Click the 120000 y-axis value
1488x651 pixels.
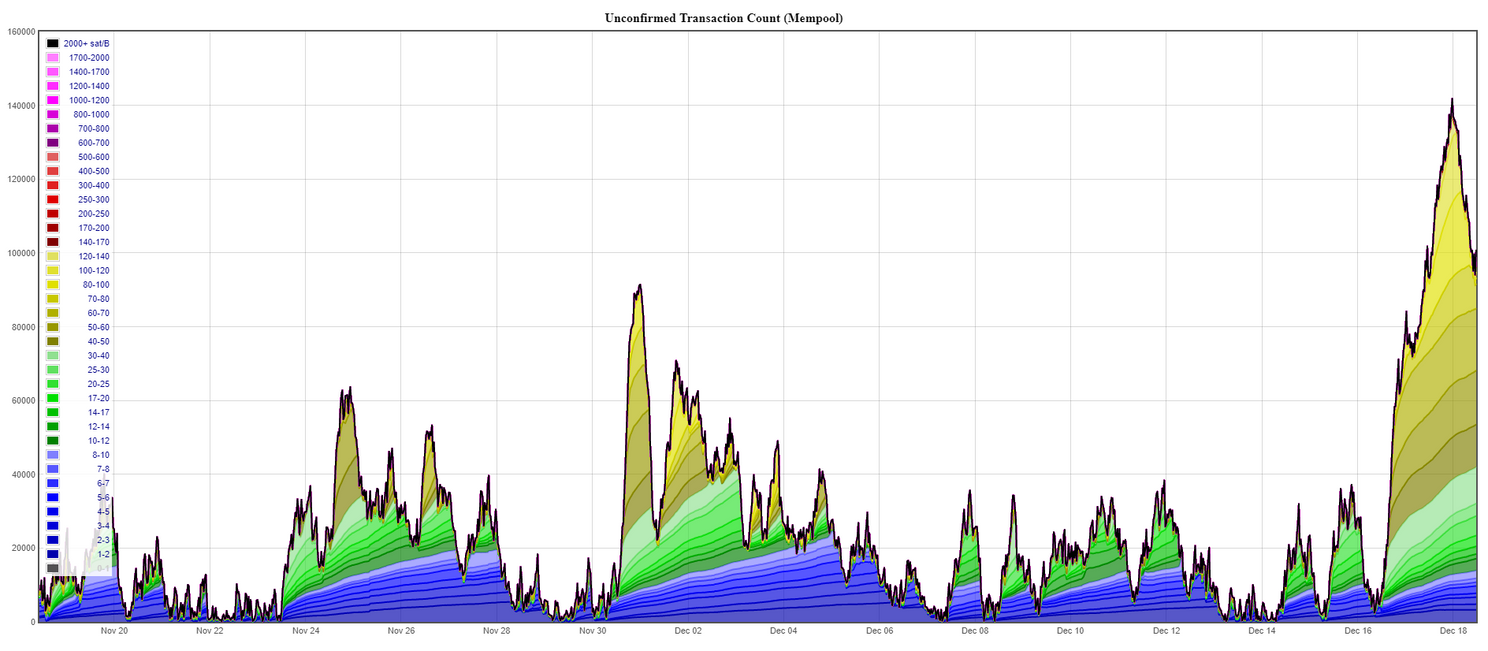20,179
